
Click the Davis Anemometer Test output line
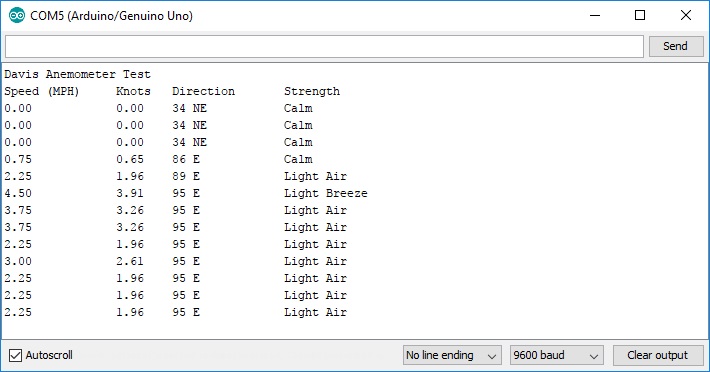coord(77,74)
